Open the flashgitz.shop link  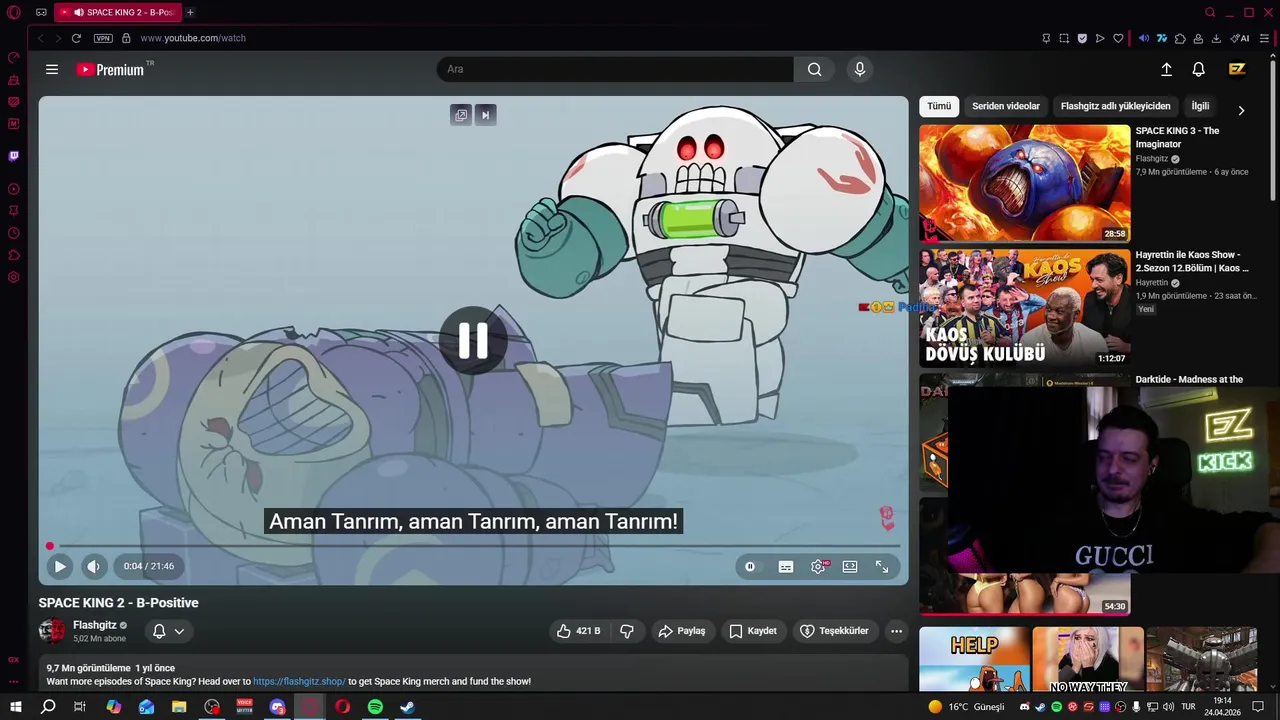(x=299, y=681)
